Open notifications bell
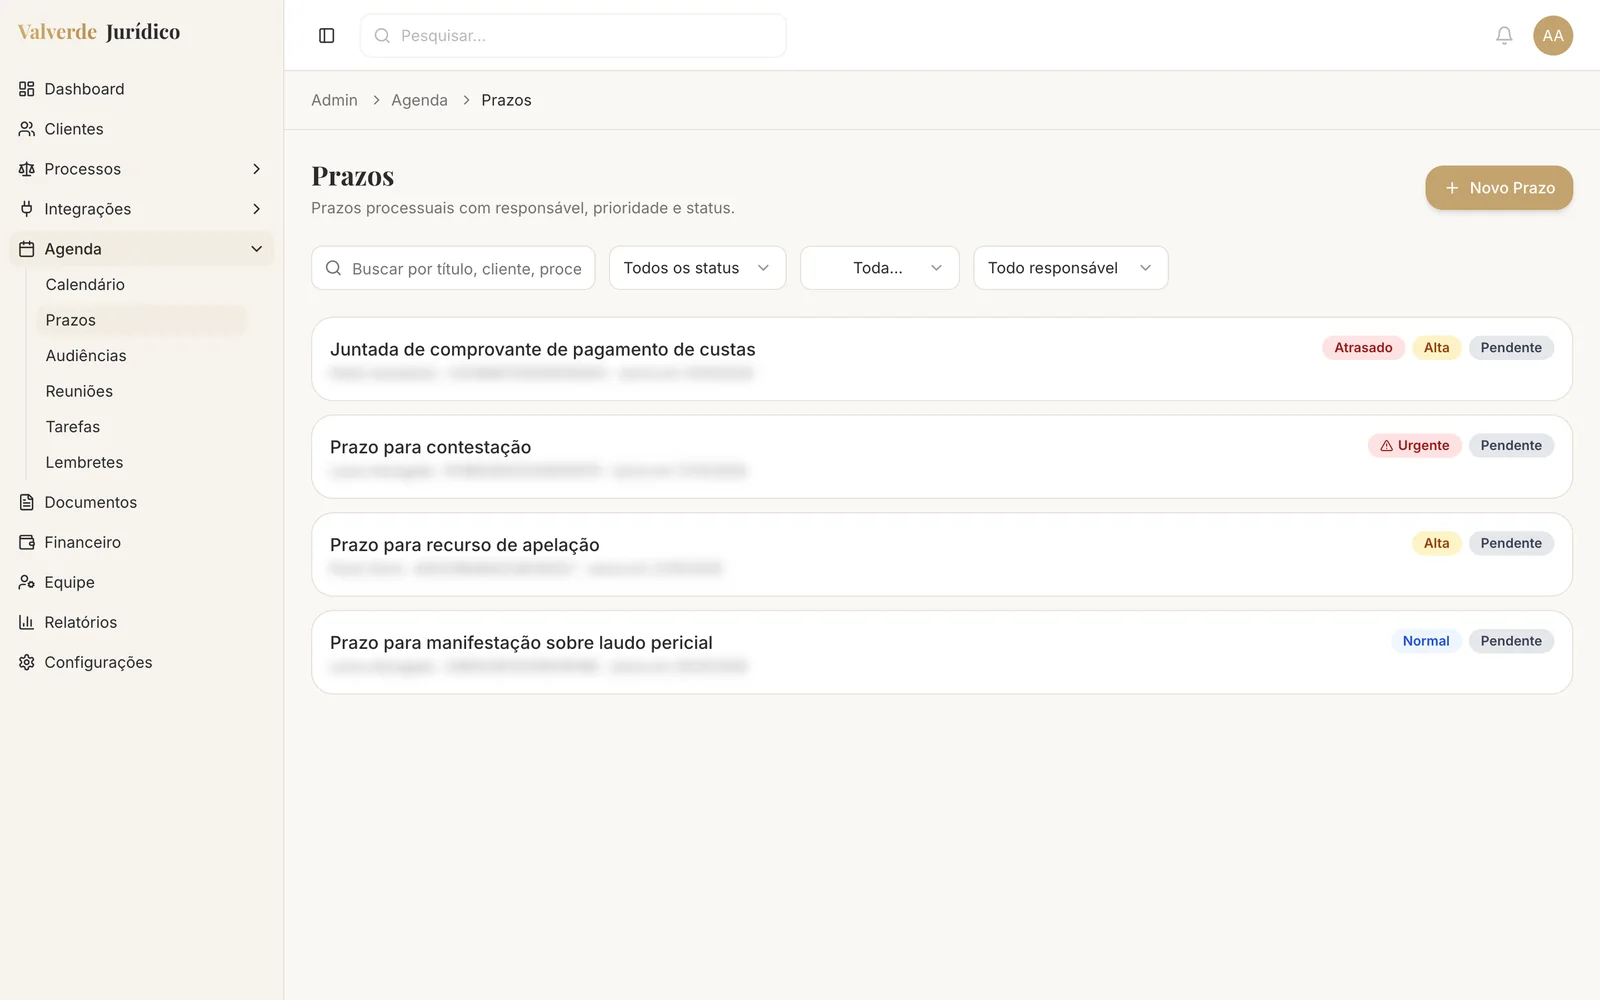This screenshot has width=1600, height=1000. pyautogui.click(x=1504, y=36)
